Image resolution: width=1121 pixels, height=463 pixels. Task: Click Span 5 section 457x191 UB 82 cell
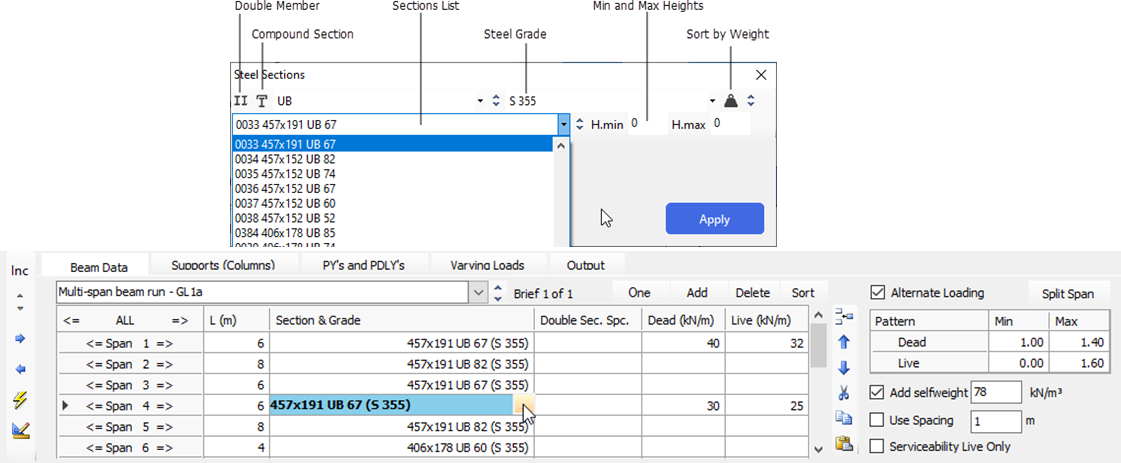[x=403, y=427]
